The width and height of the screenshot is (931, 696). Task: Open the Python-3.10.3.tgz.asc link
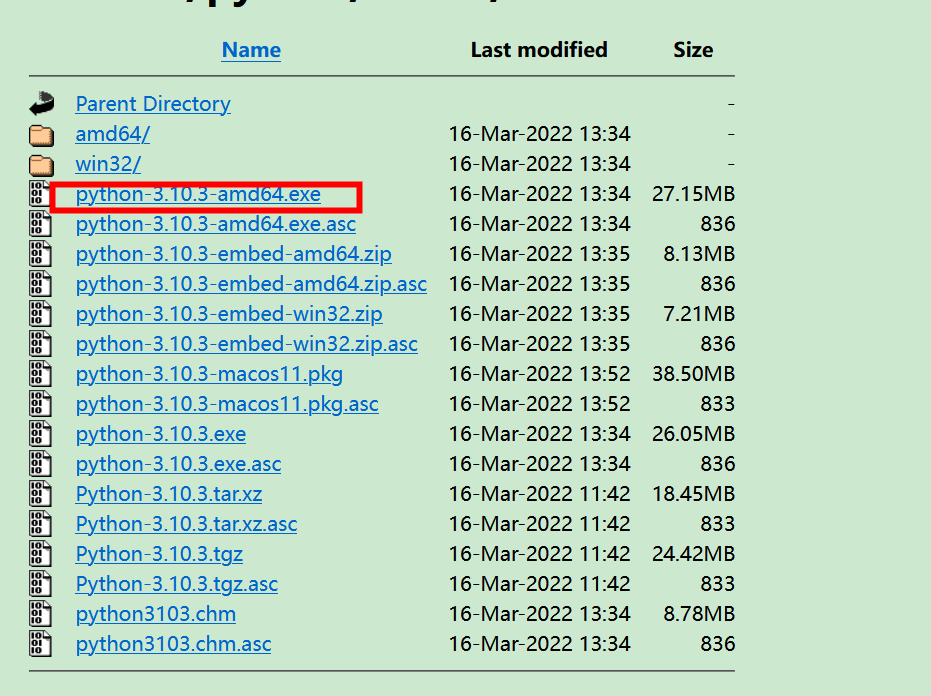176,584
